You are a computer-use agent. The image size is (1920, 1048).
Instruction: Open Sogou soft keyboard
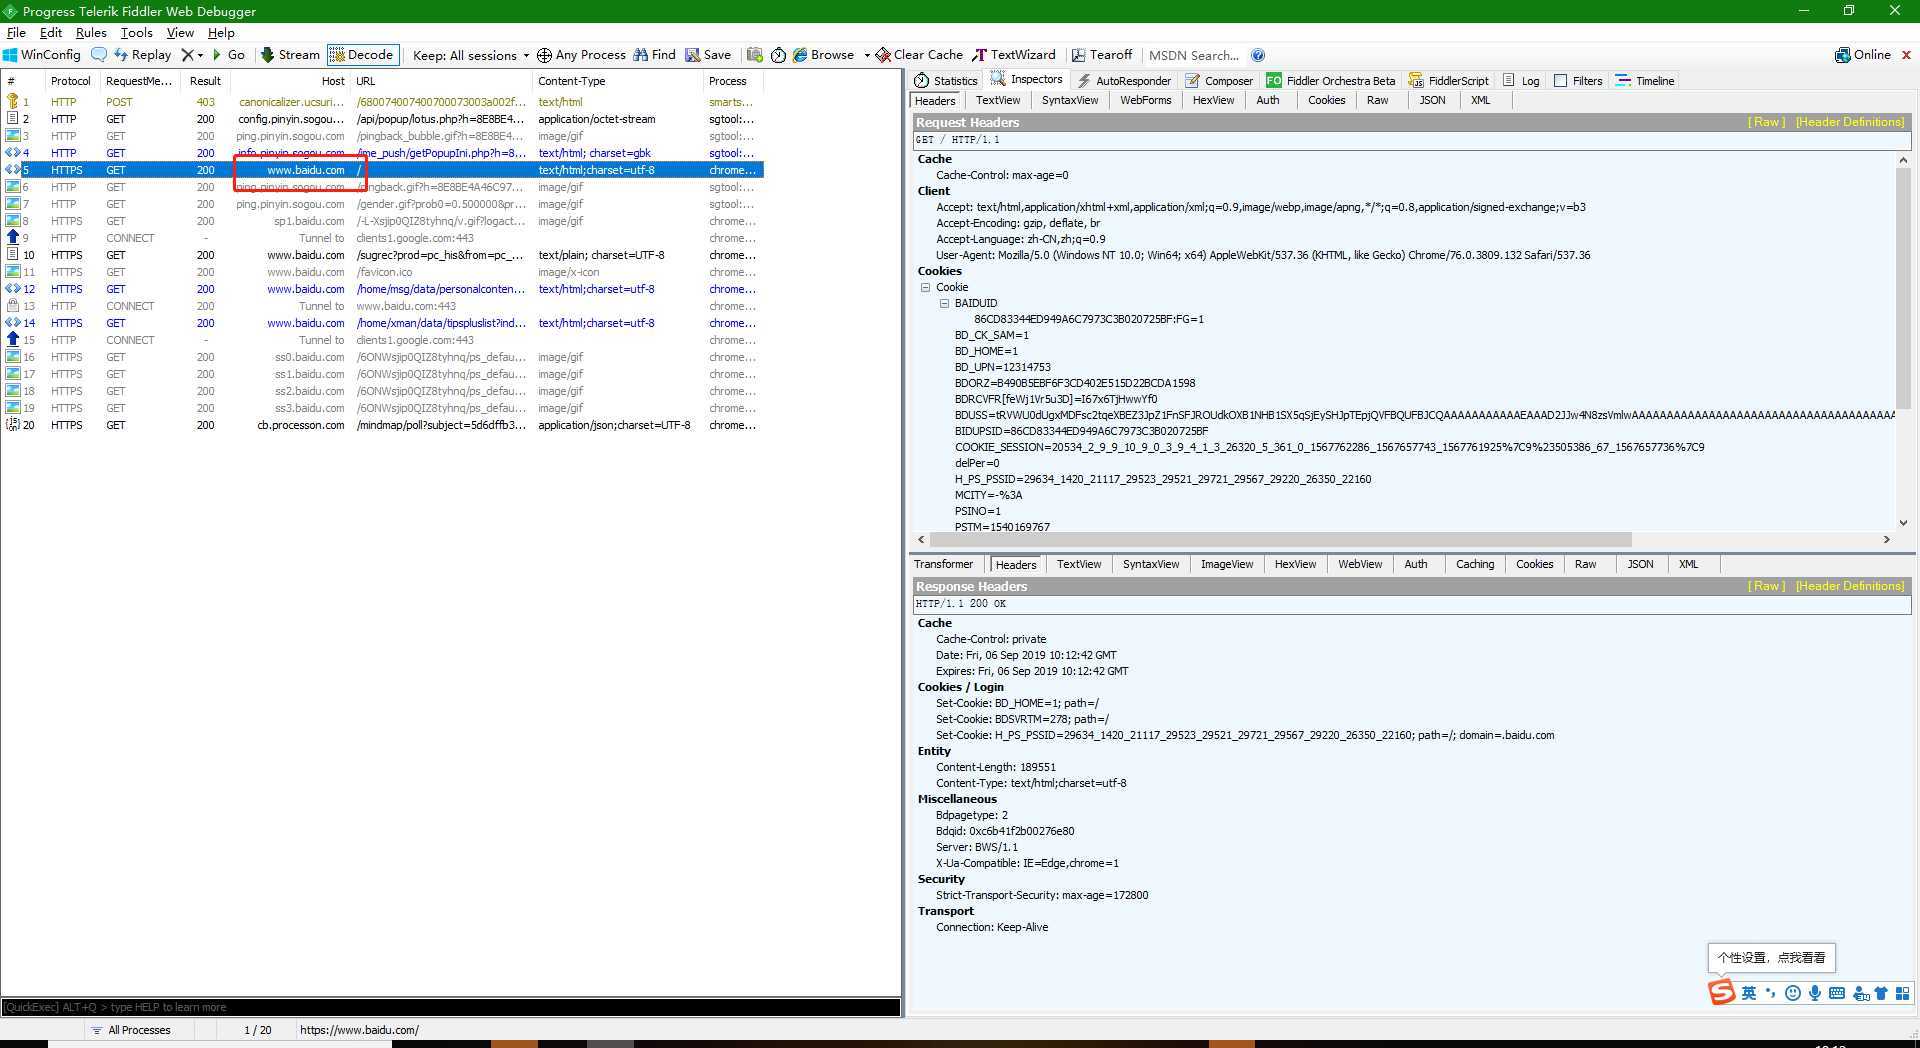[x=1836, y=993]
